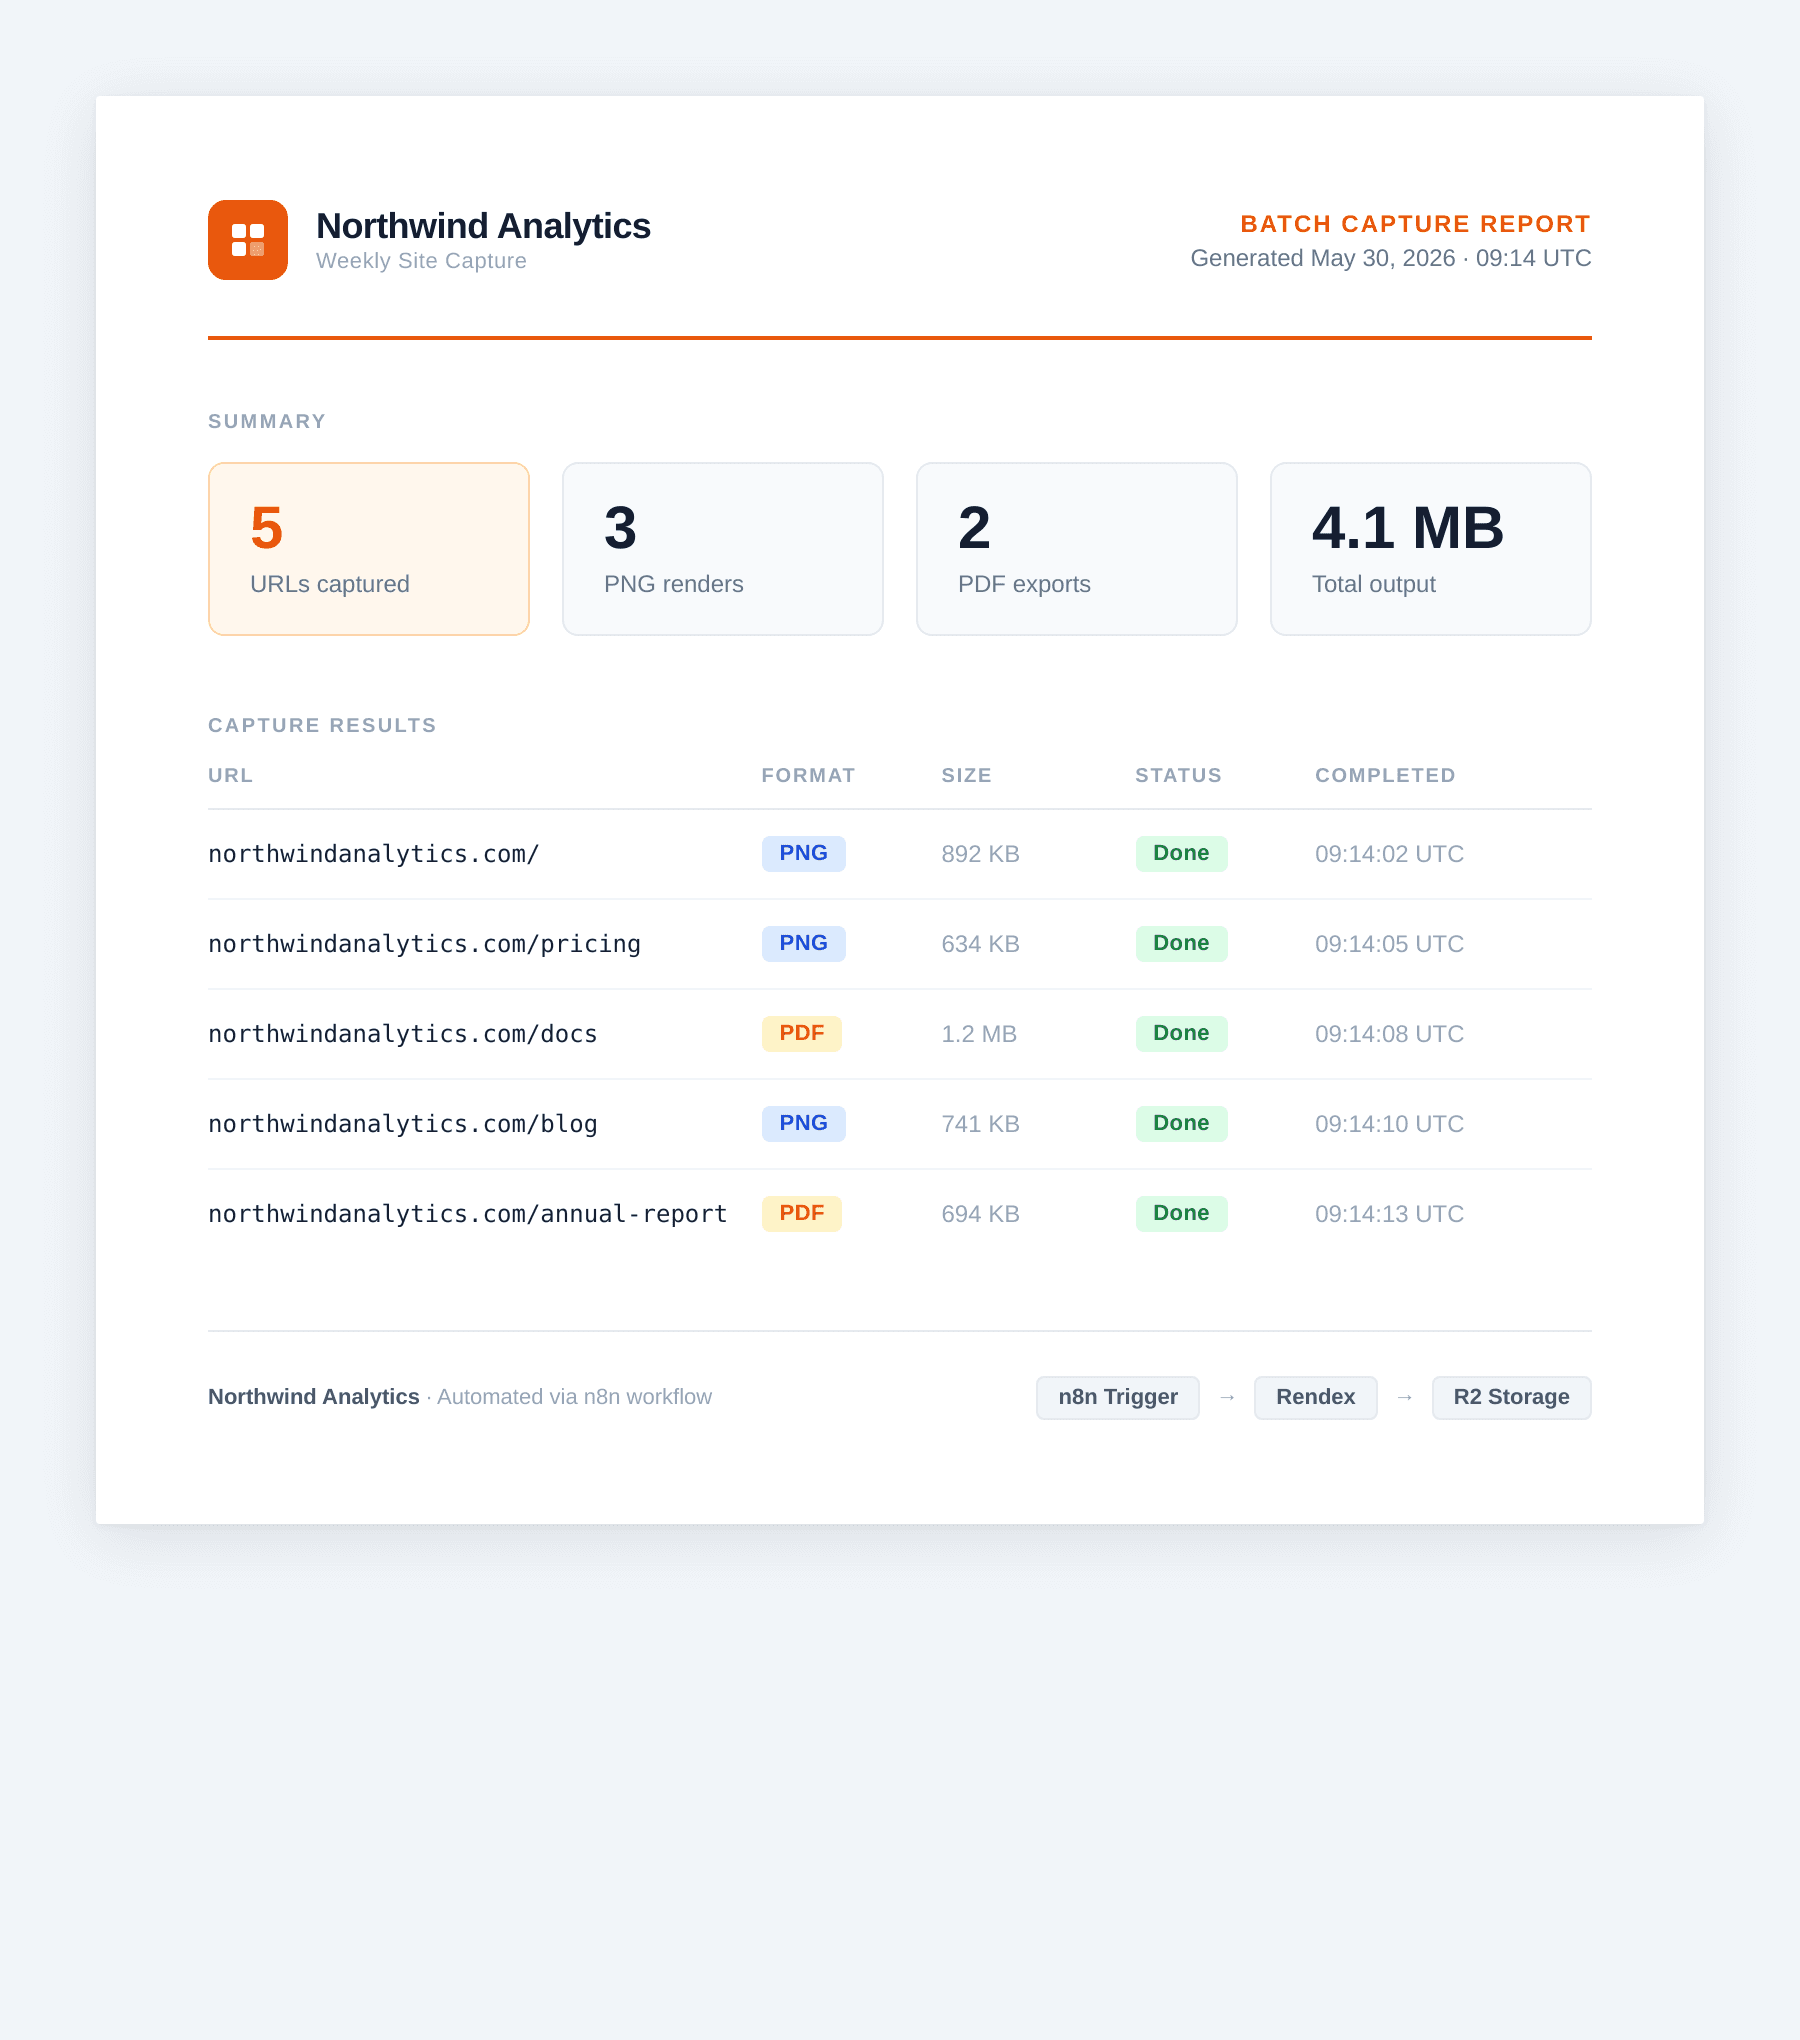Click the Done status for the 892 KB row
Viewport: 1800px width, 2040px height.
(x=1181, y=854)
